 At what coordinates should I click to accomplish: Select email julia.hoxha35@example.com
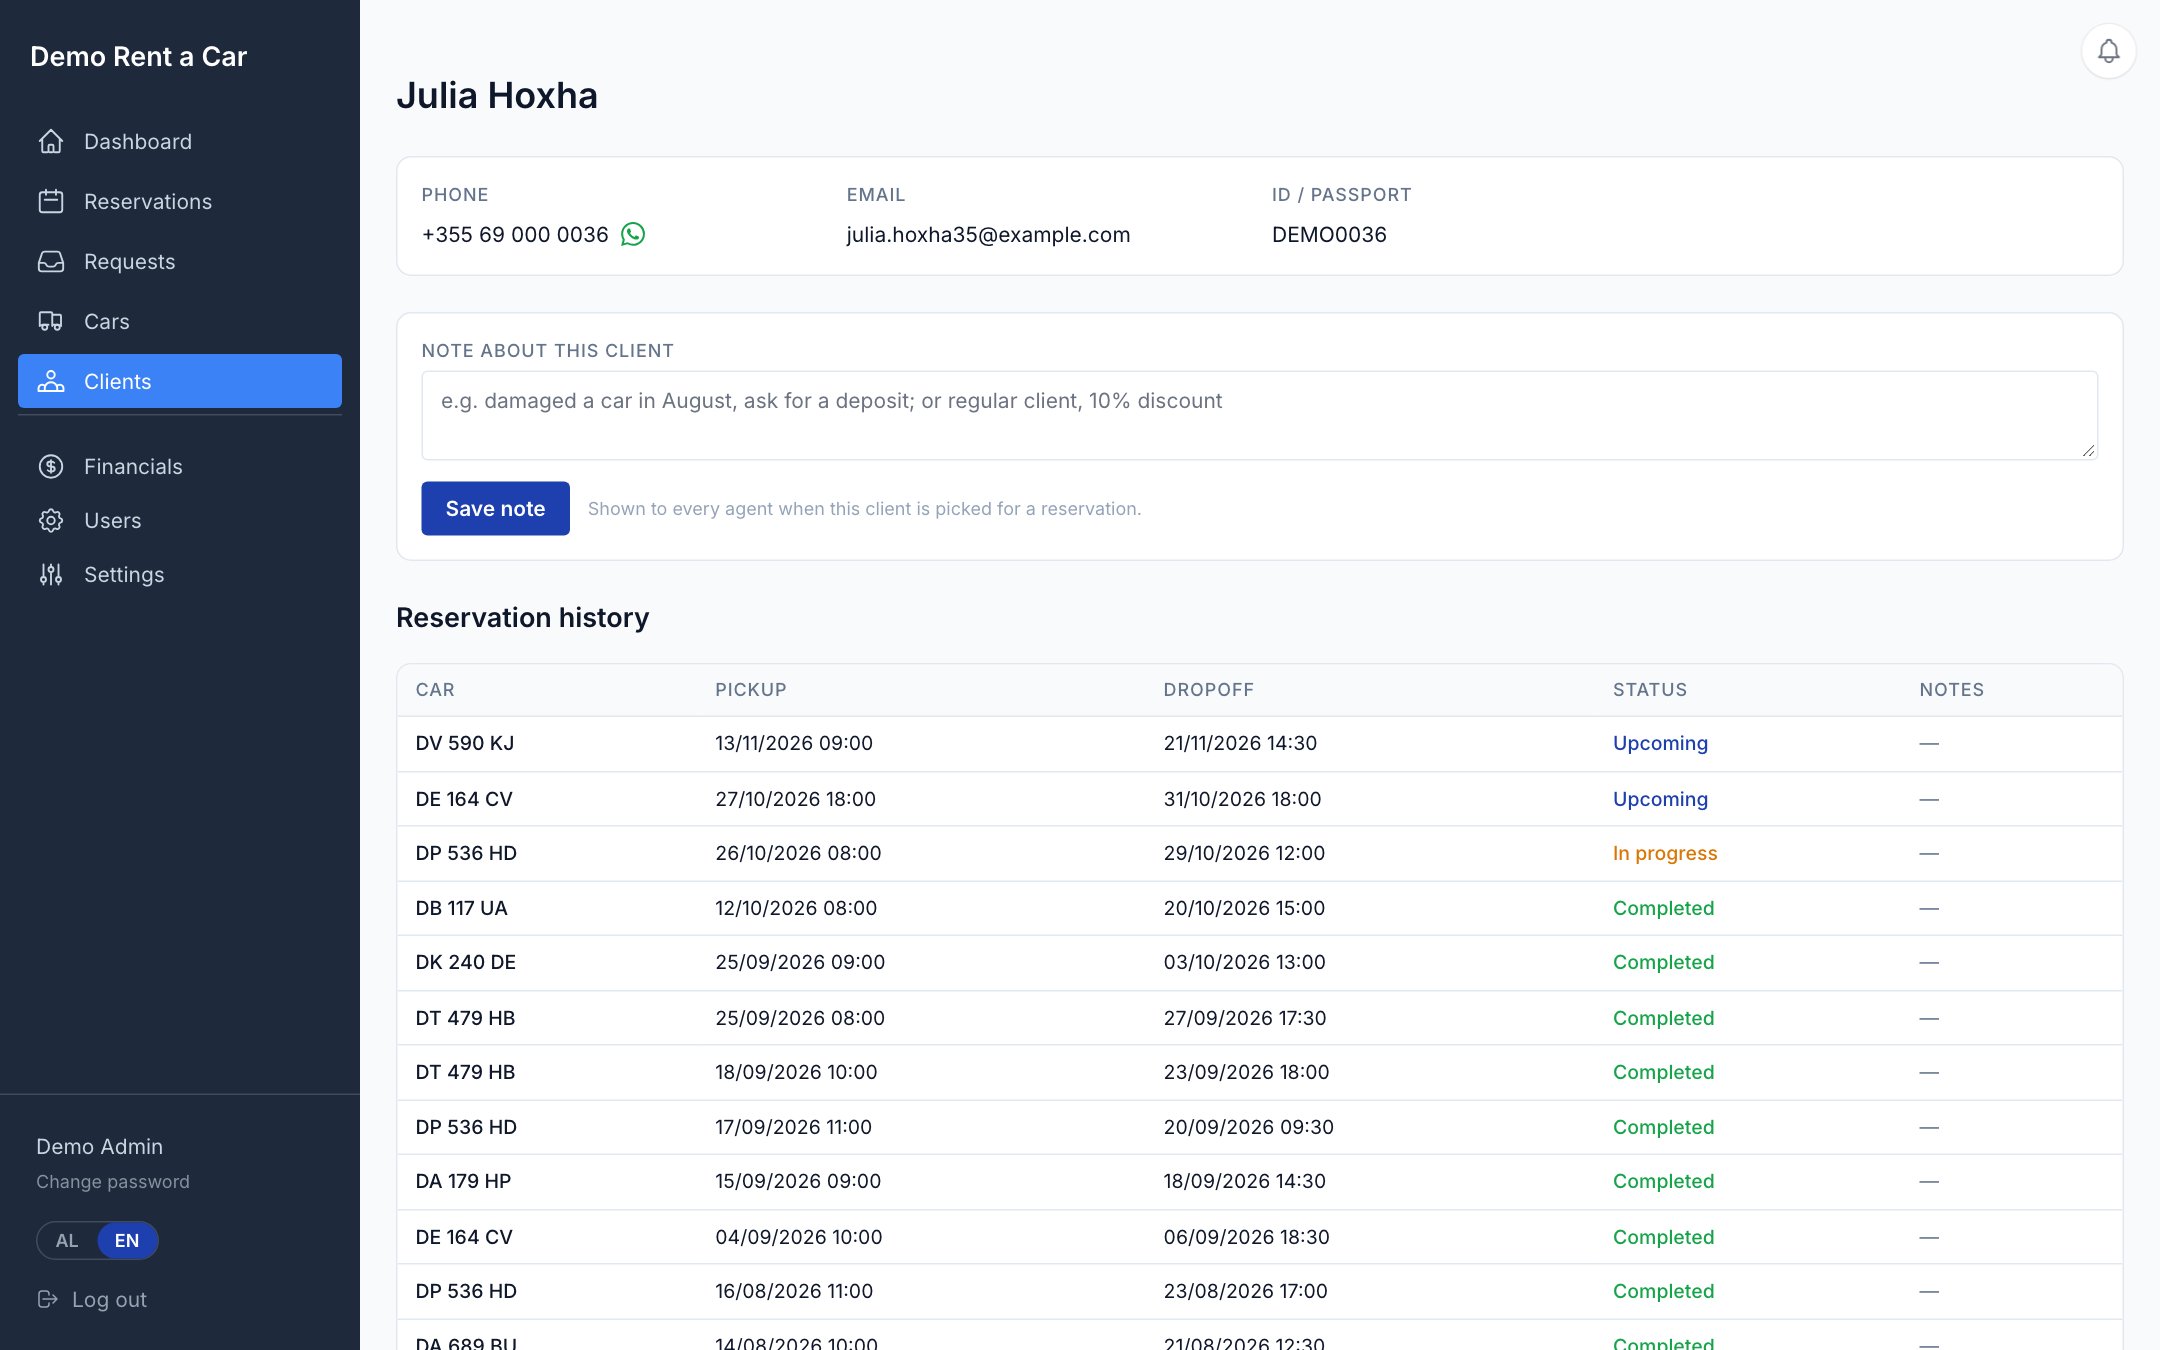point(988,234)
